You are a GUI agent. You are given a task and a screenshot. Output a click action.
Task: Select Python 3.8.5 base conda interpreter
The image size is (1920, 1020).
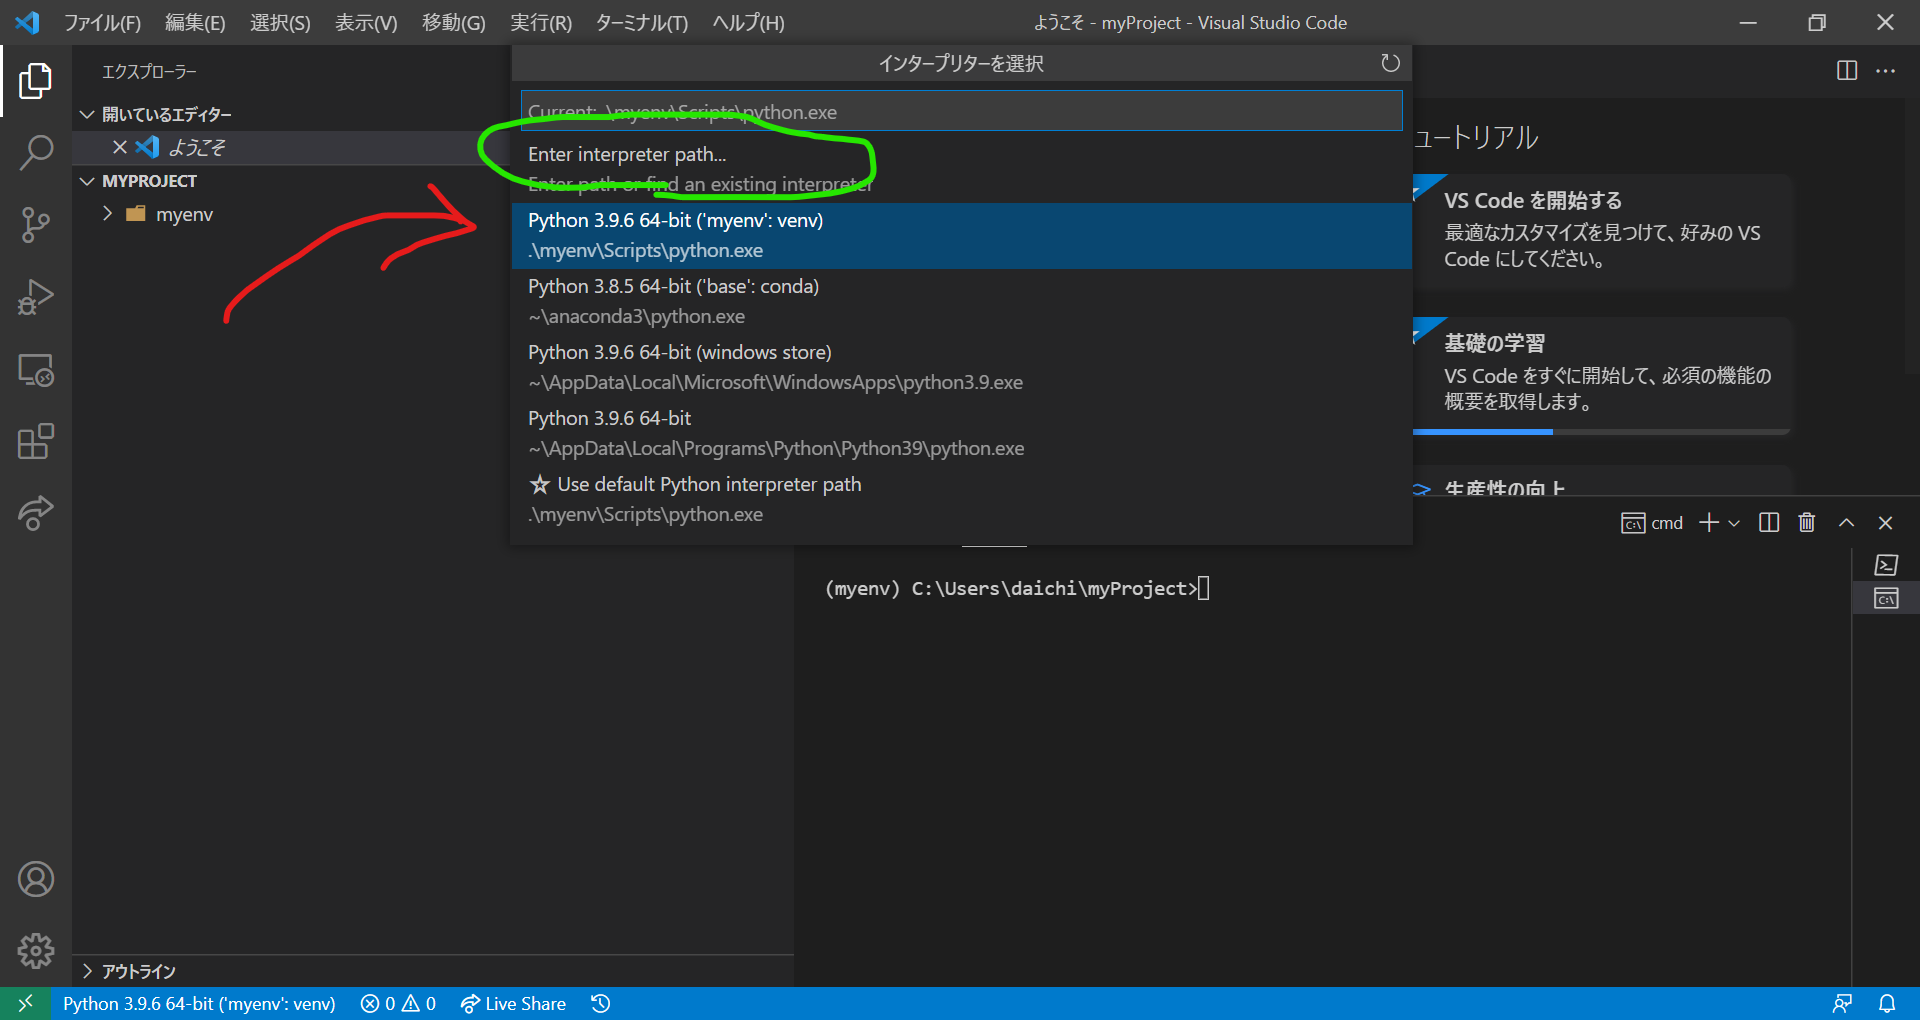(x=961, y=301)
